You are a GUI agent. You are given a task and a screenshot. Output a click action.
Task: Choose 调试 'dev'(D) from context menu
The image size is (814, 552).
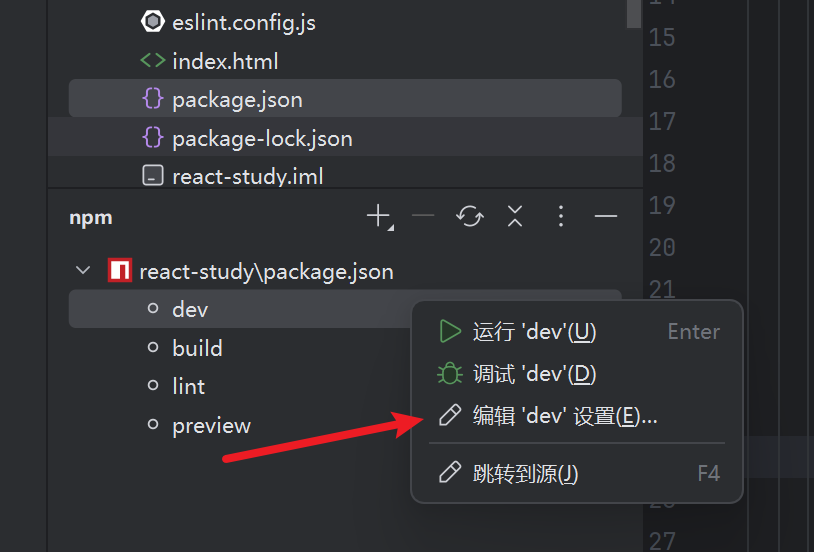pyautogui.click(x=577, y=373)
